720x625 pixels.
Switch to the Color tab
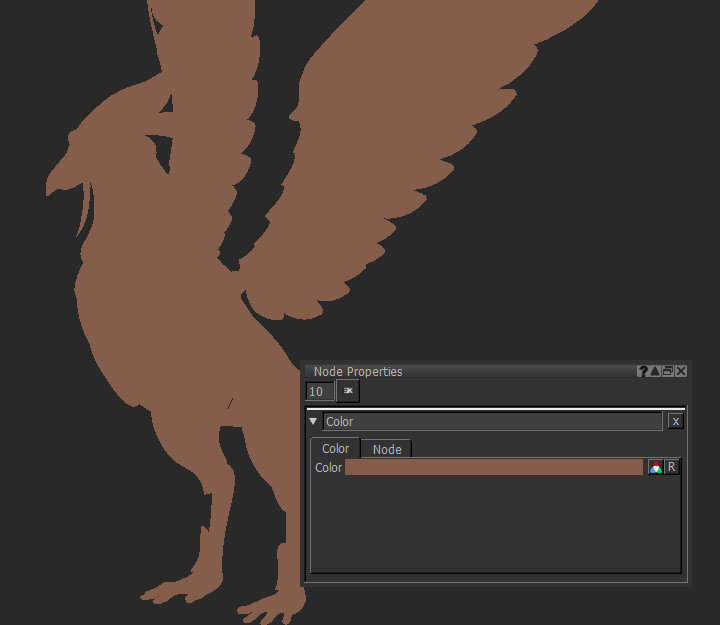(x=335, y=449)
